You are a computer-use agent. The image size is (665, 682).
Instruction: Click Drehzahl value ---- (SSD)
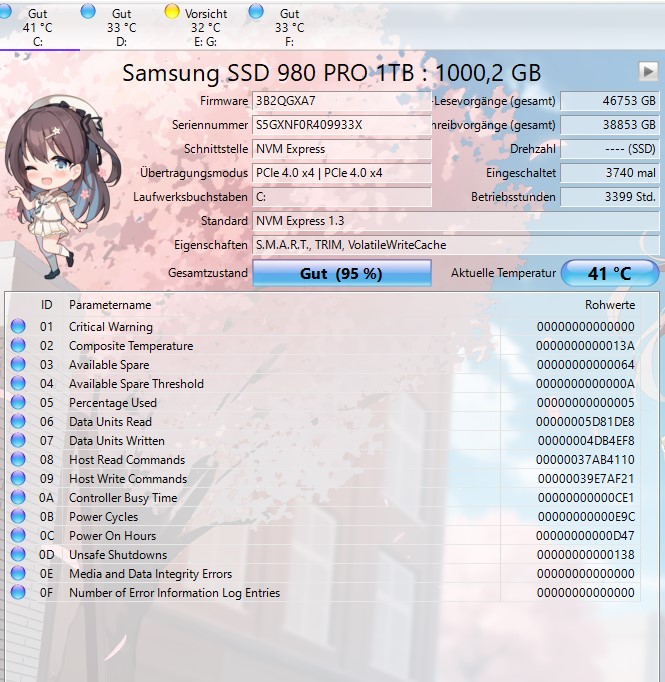tap(610, 149)
